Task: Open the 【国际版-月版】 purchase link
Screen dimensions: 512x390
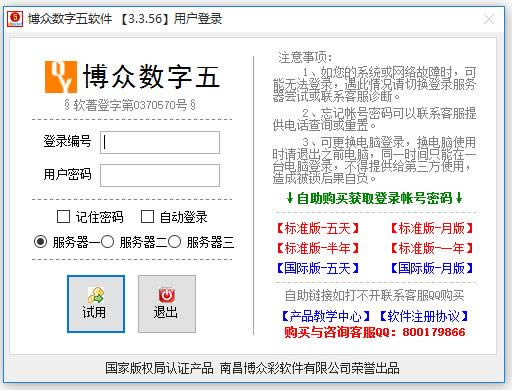Action: [x=432, y=268]
